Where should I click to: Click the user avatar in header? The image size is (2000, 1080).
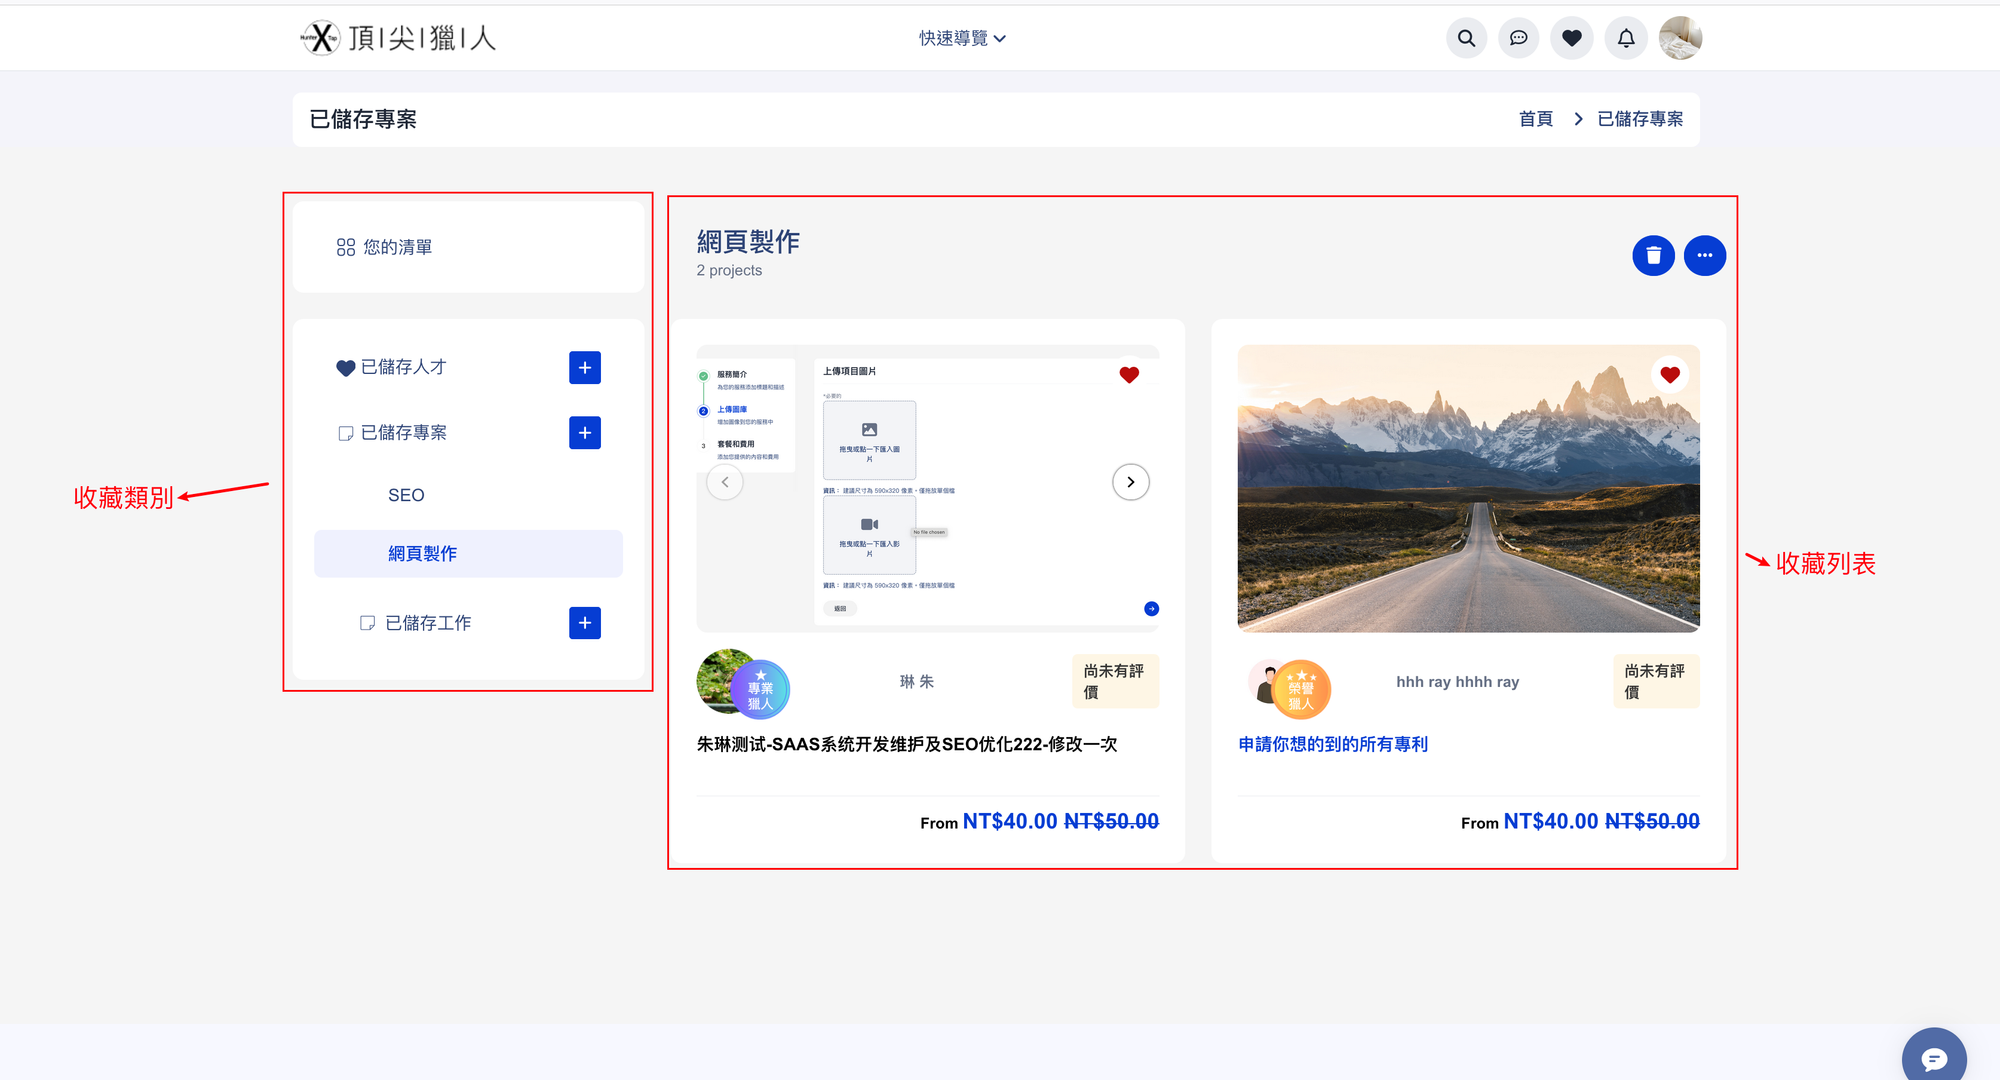pos(1680,38)
